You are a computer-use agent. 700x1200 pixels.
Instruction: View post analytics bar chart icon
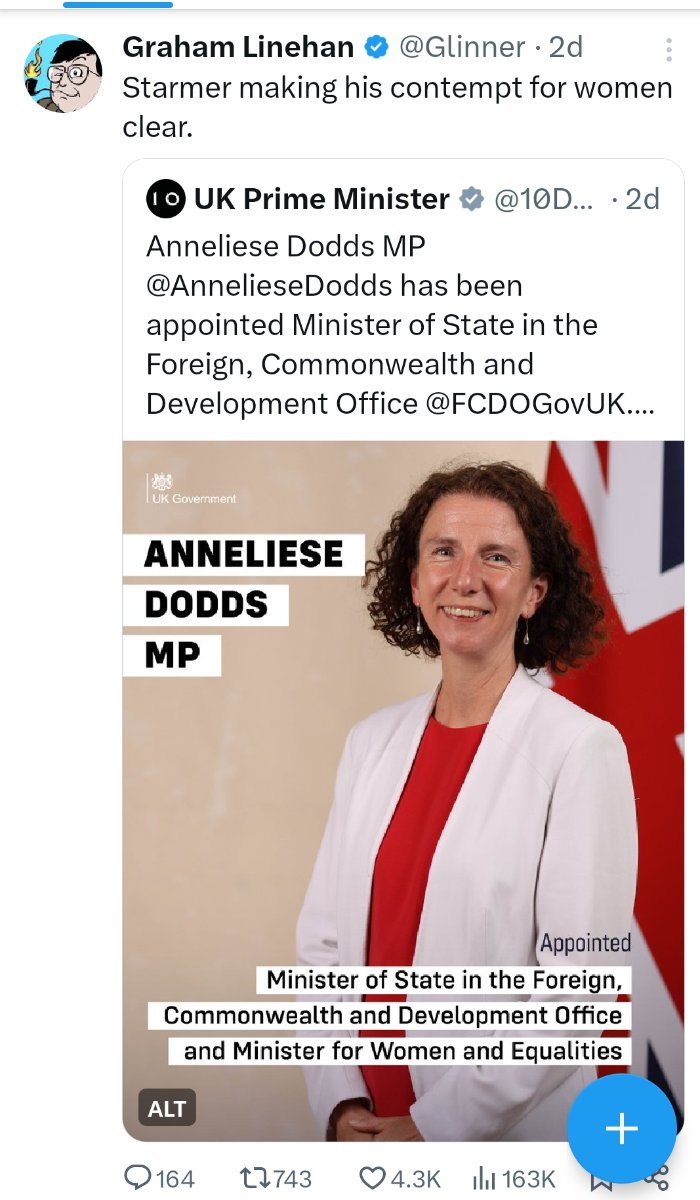point(484,1178)
